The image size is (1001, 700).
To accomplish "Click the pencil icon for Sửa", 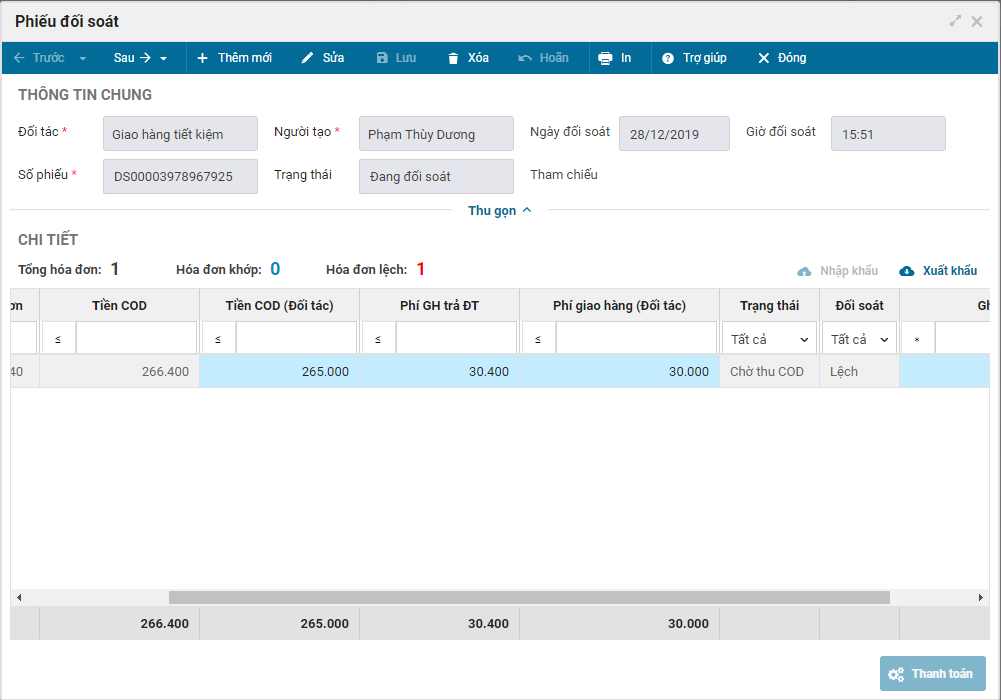I will click(307, 58).
